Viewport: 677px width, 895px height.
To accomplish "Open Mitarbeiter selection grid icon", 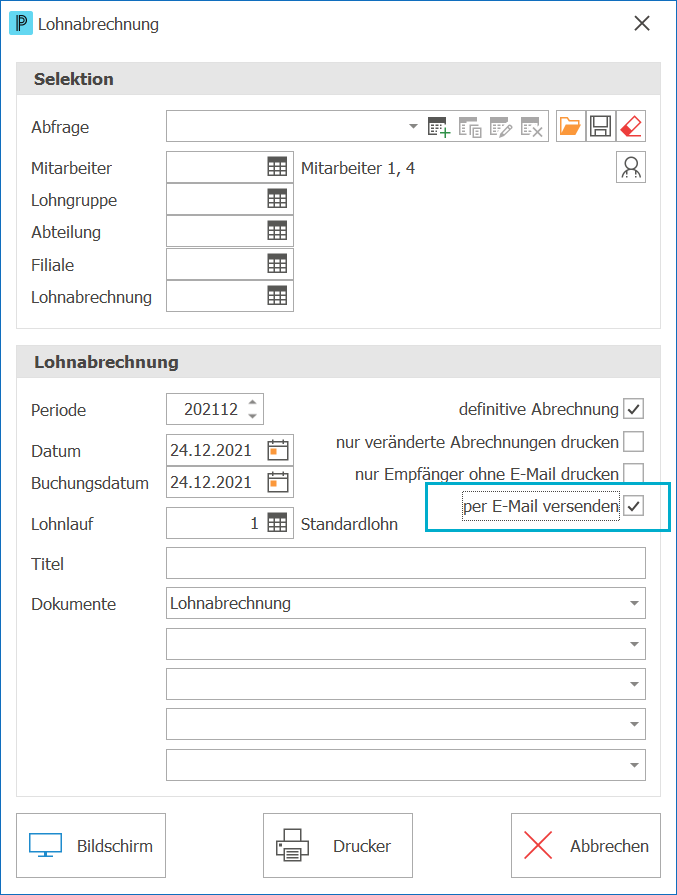I will pos(277,167).
